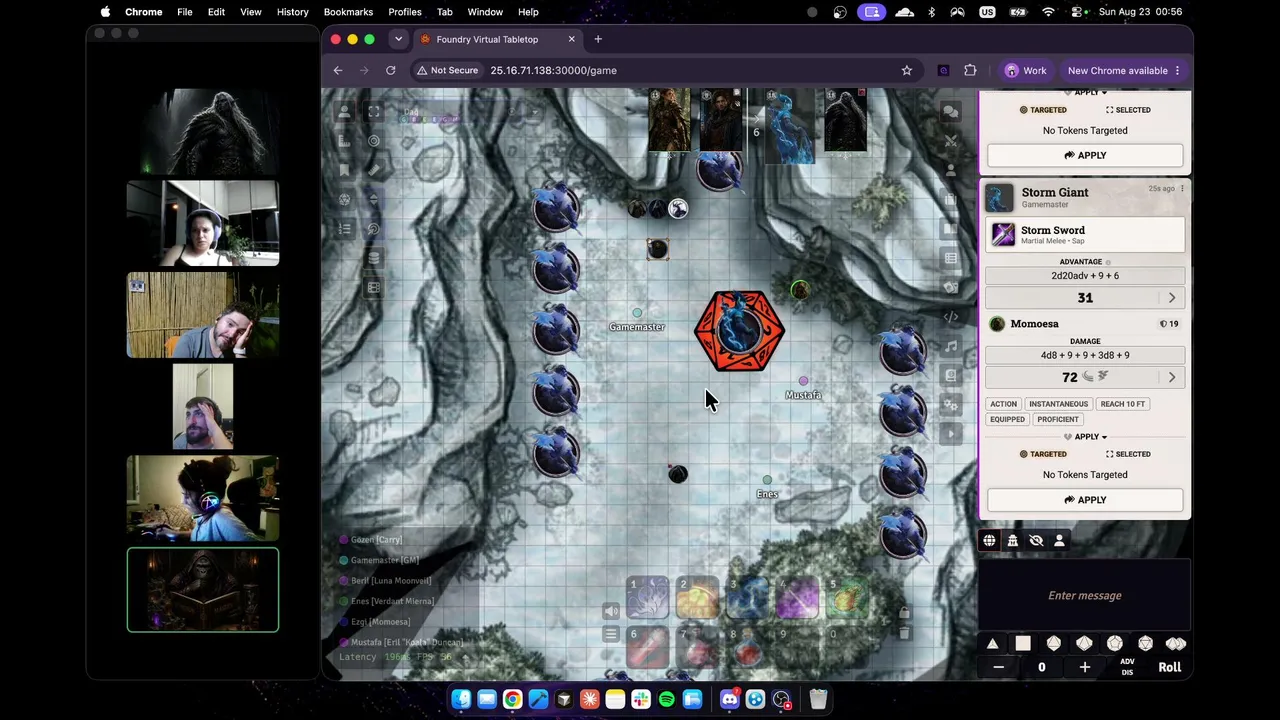Open the Storm Sword item entry

tap(1085, 235)
